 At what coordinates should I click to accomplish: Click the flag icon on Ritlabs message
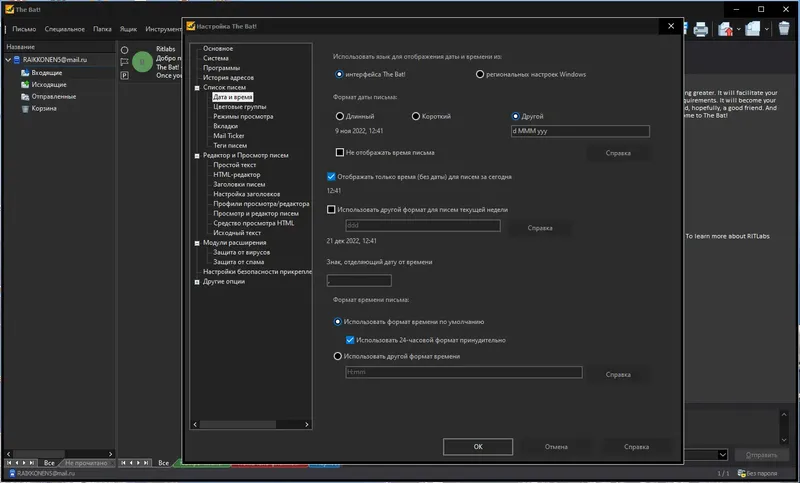tap(124, 62)
